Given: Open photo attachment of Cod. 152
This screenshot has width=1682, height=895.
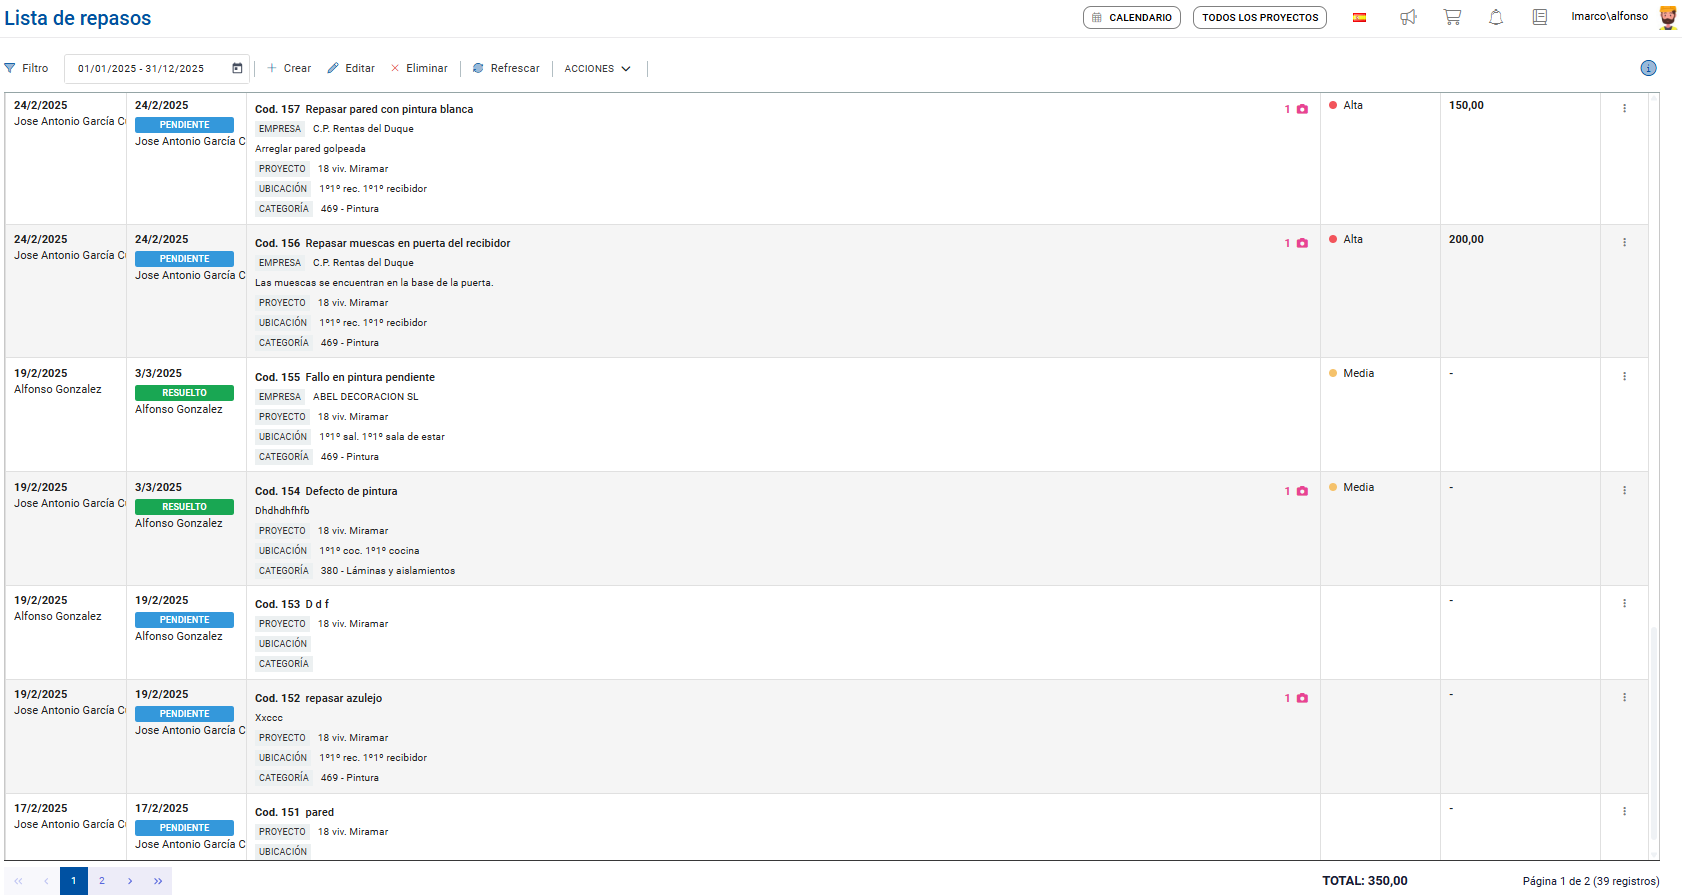Looking at the screenshot, I should tap(1302, 698).
